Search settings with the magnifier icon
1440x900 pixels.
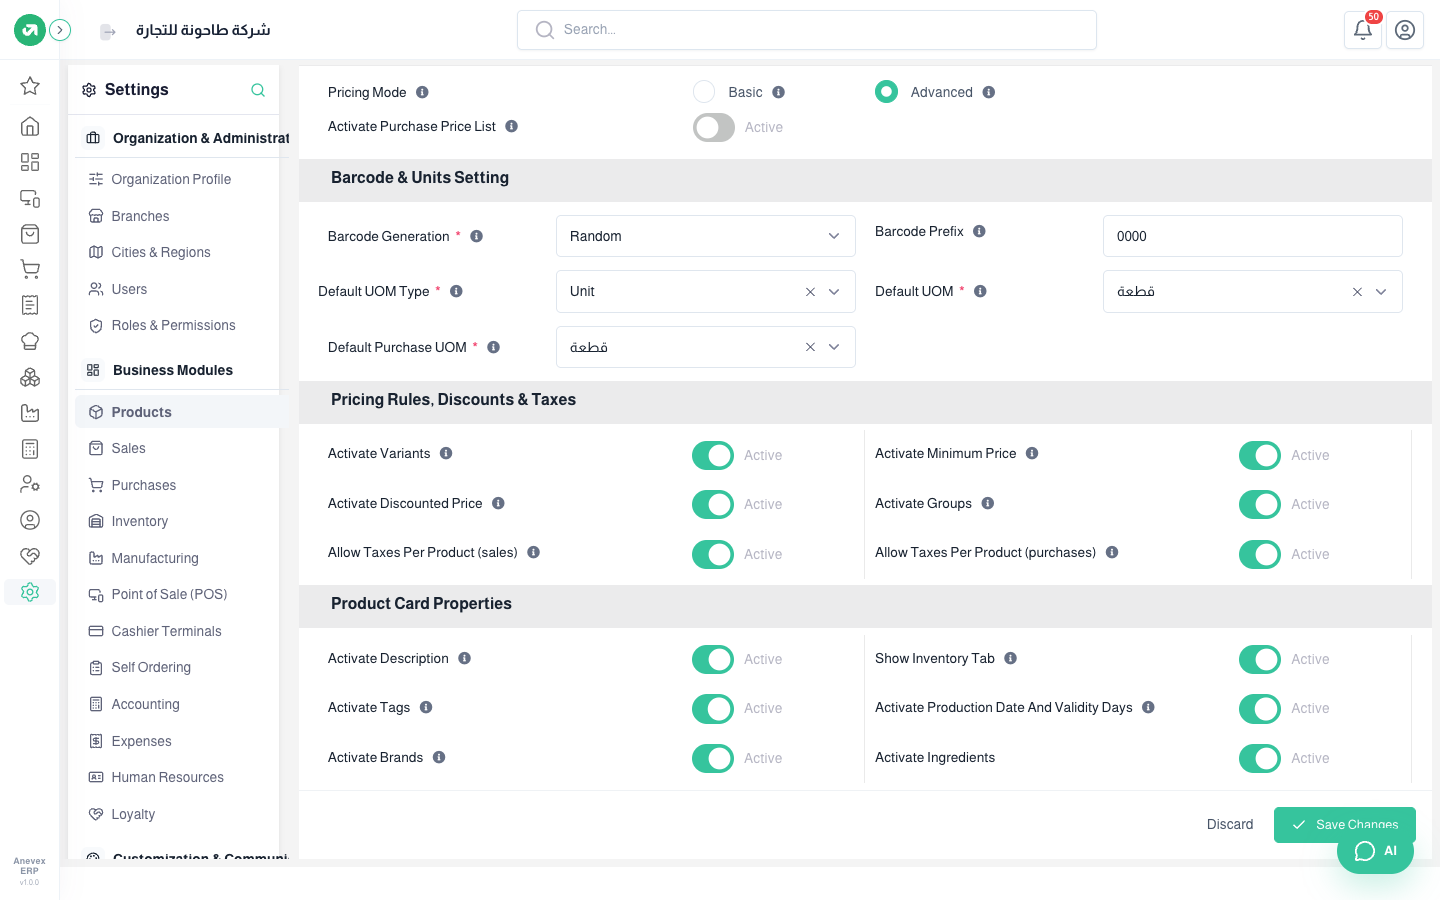coord(258,90)
